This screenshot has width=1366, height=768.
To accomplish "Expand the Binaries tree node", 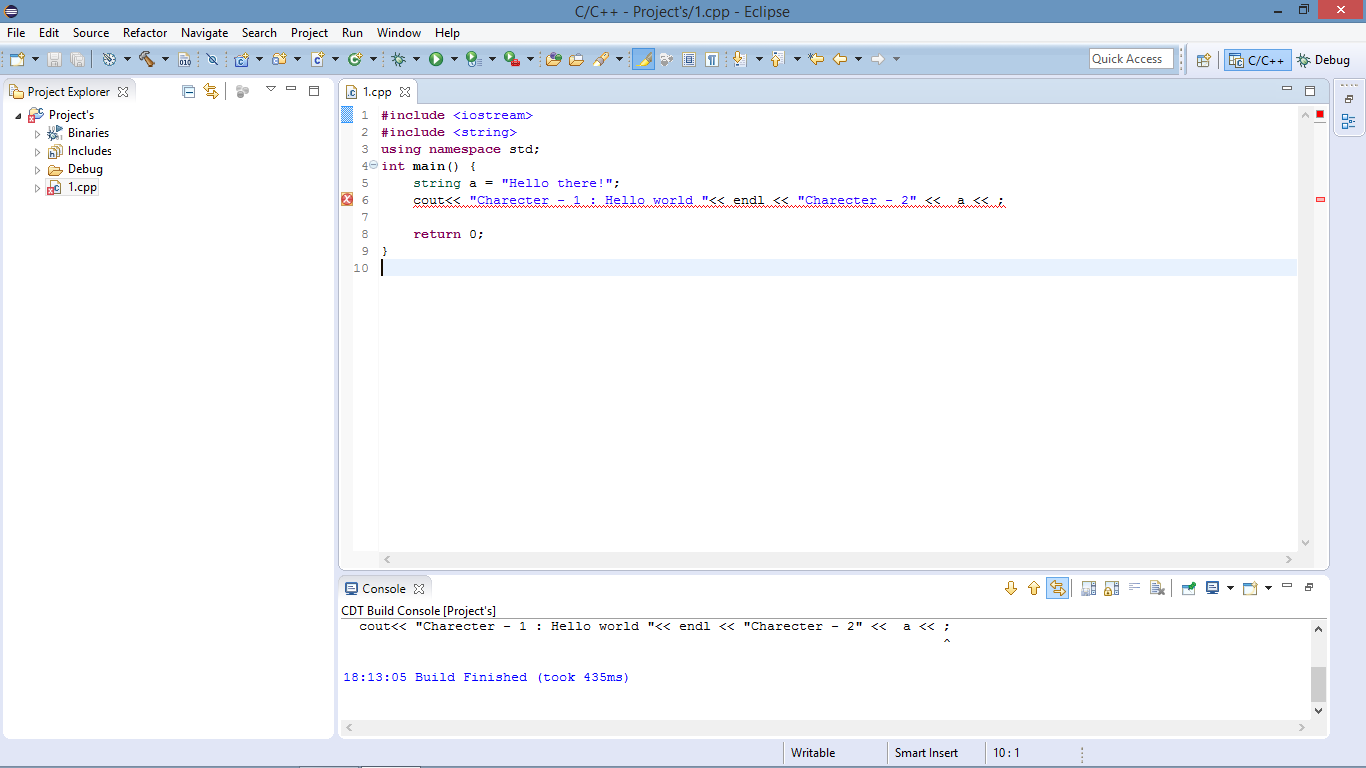I will coord(38,133).
